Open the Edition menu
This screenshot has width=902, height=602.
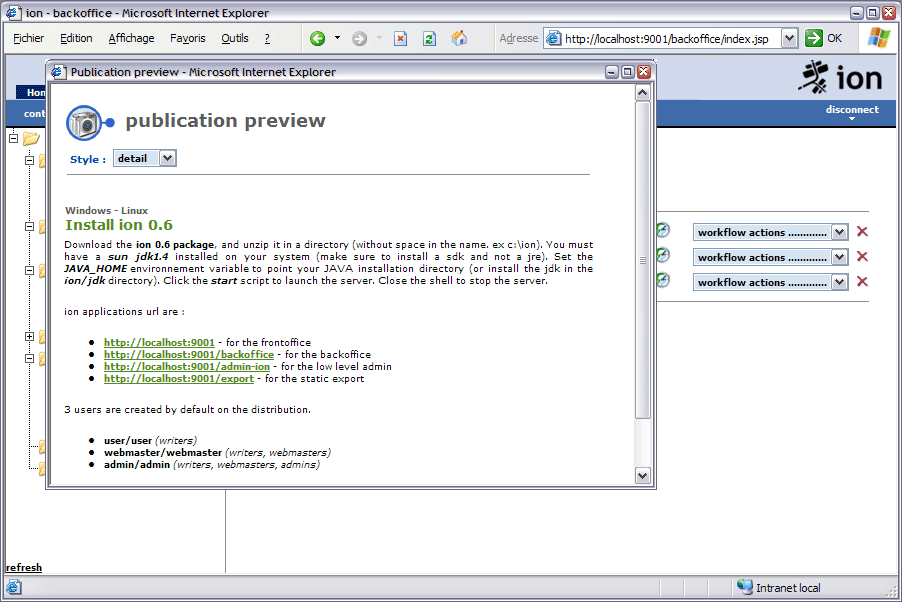pyautogui.click(x=76, y=38)
